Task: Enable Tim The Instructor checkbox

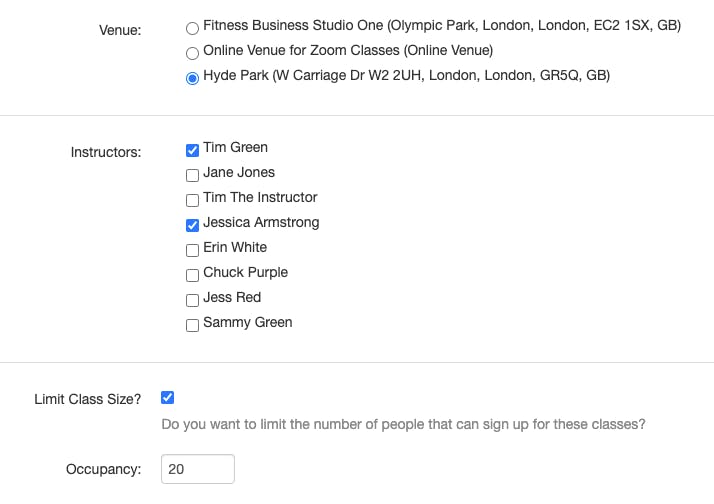Action: pos(192,200)
